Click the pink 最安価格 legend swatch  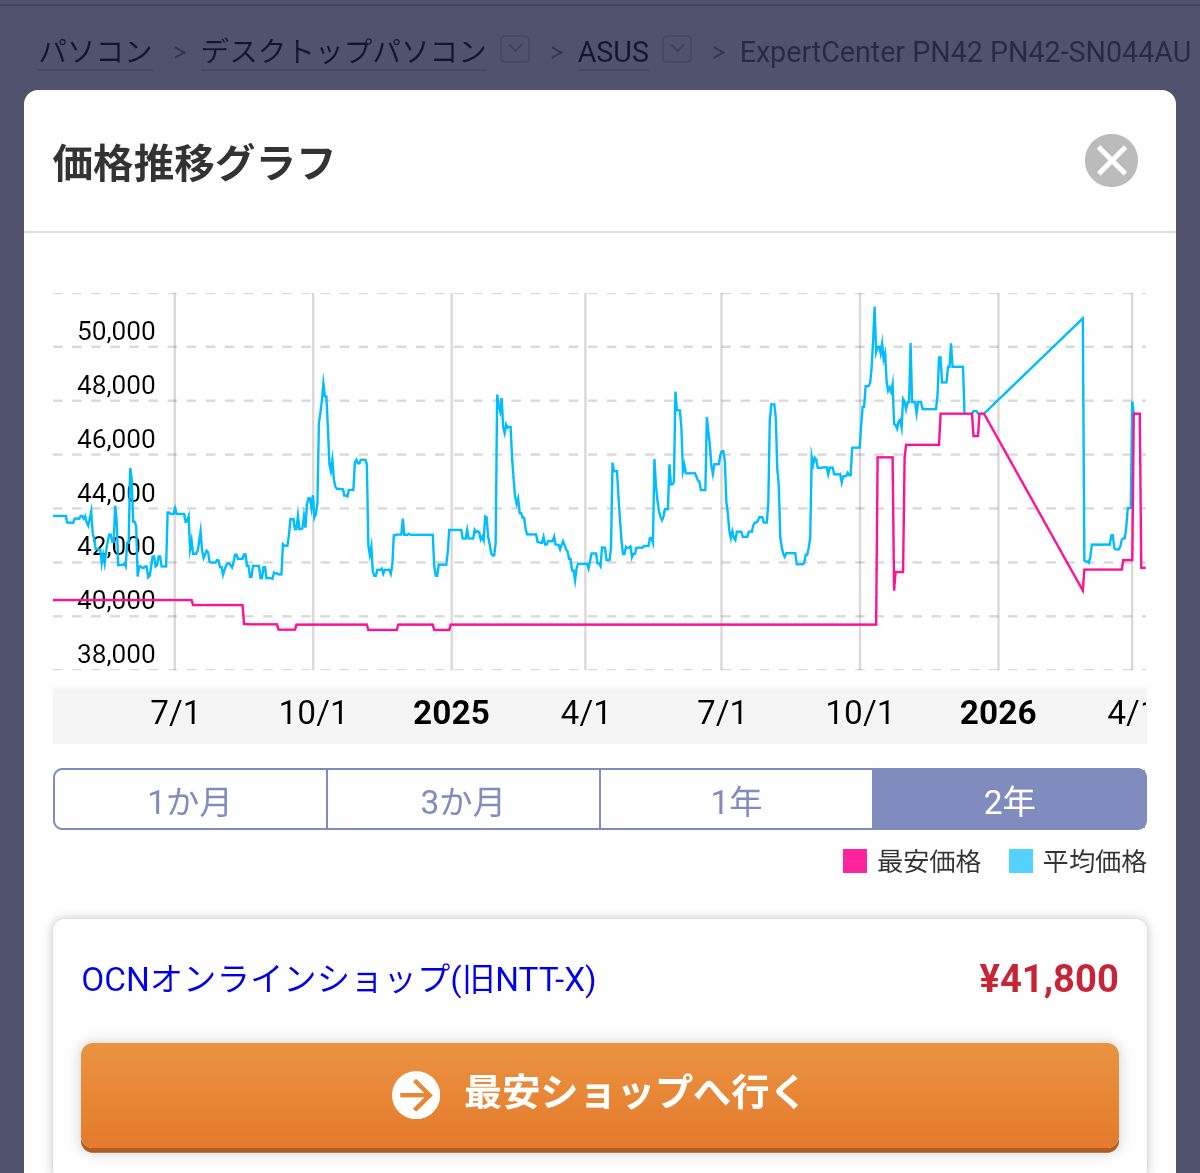tap(855, 861)
